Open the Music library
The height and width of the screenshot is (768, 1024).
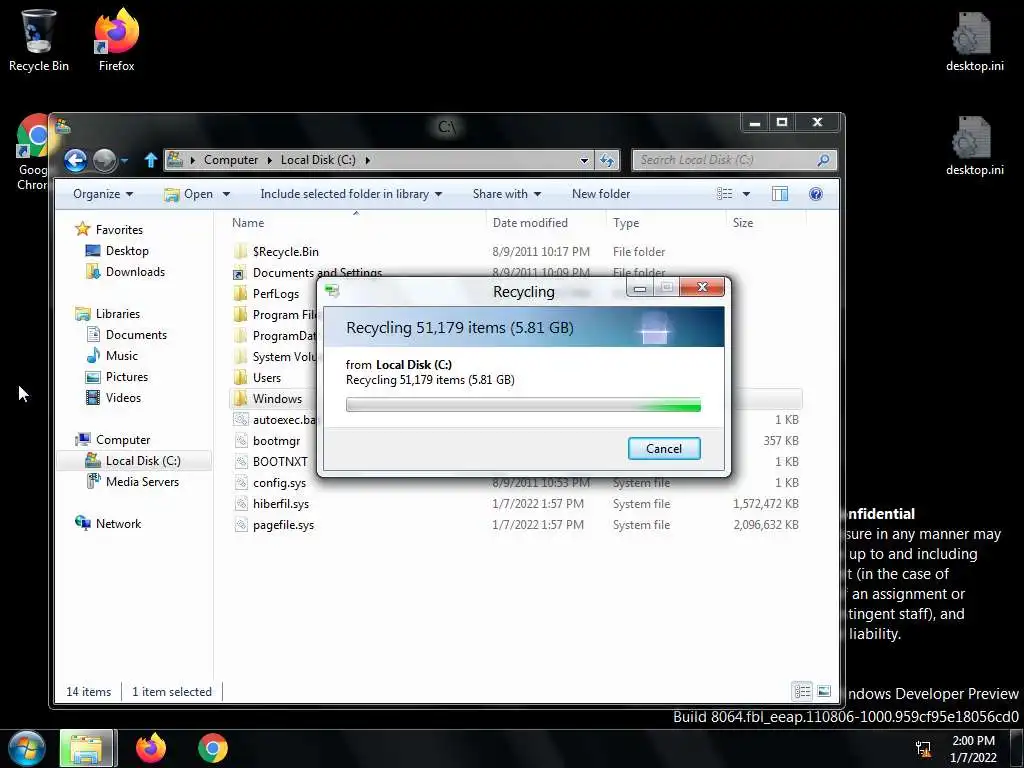[x=121, y=356]
